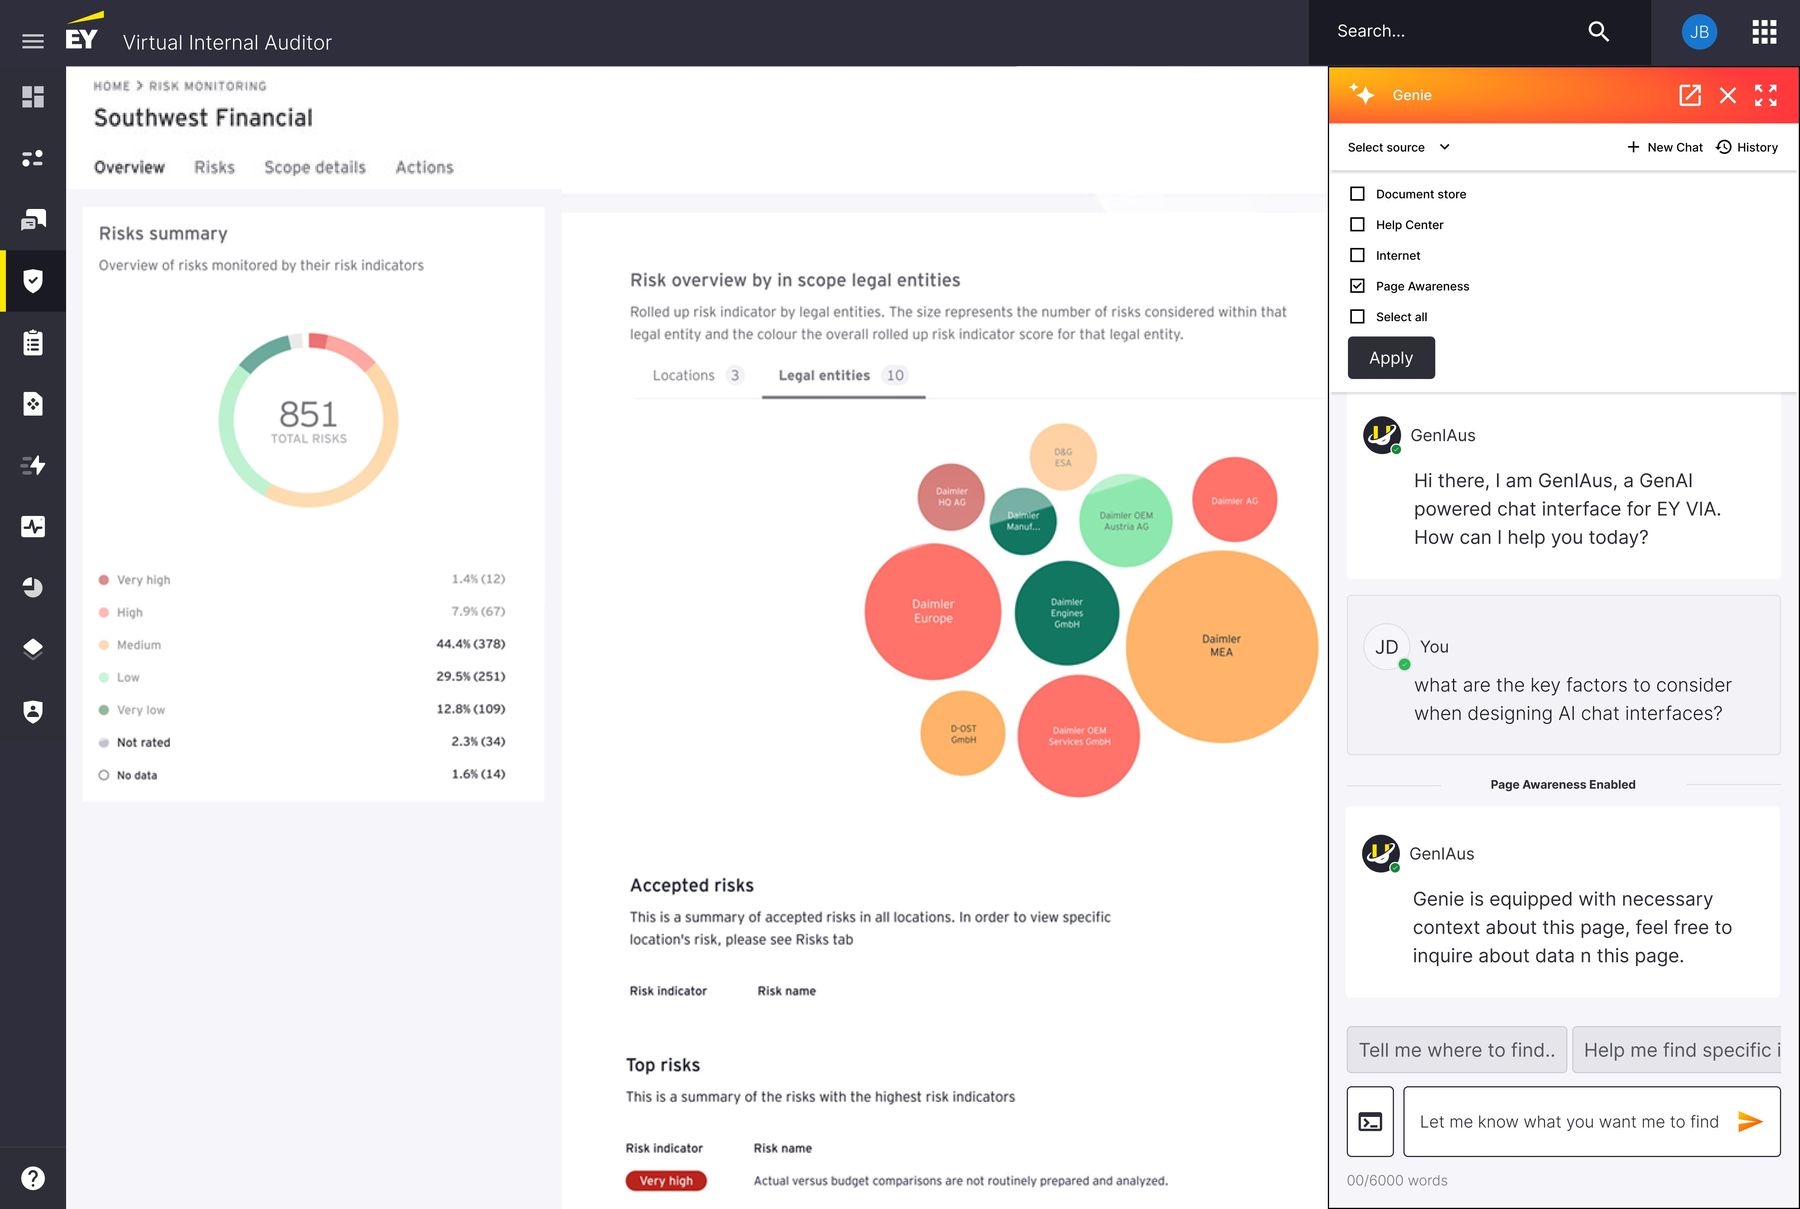The image size is (1800, 1209).
Task: Select the Locations tab
Action: [697, 375]
